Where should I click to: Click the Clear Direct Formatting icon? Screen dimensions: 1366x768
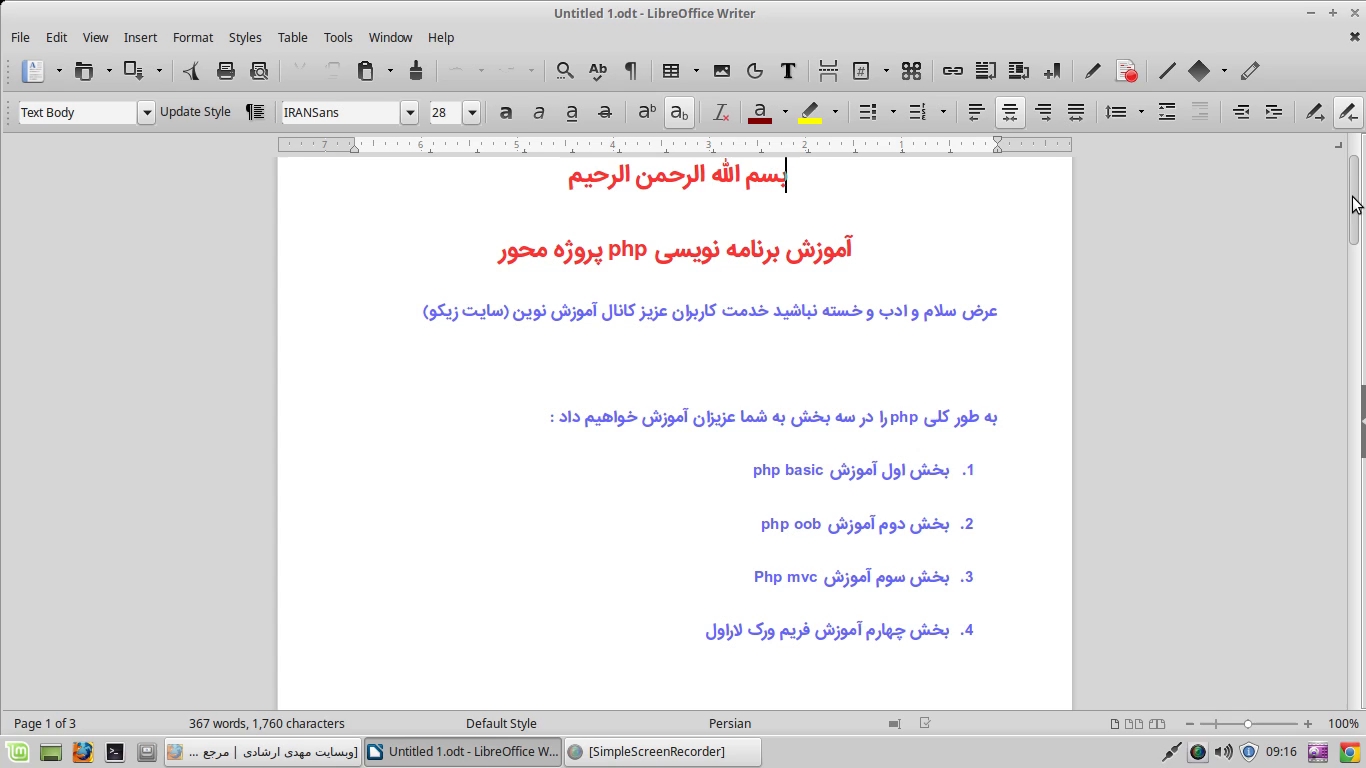pyautogui.click(x=720, y=113)
